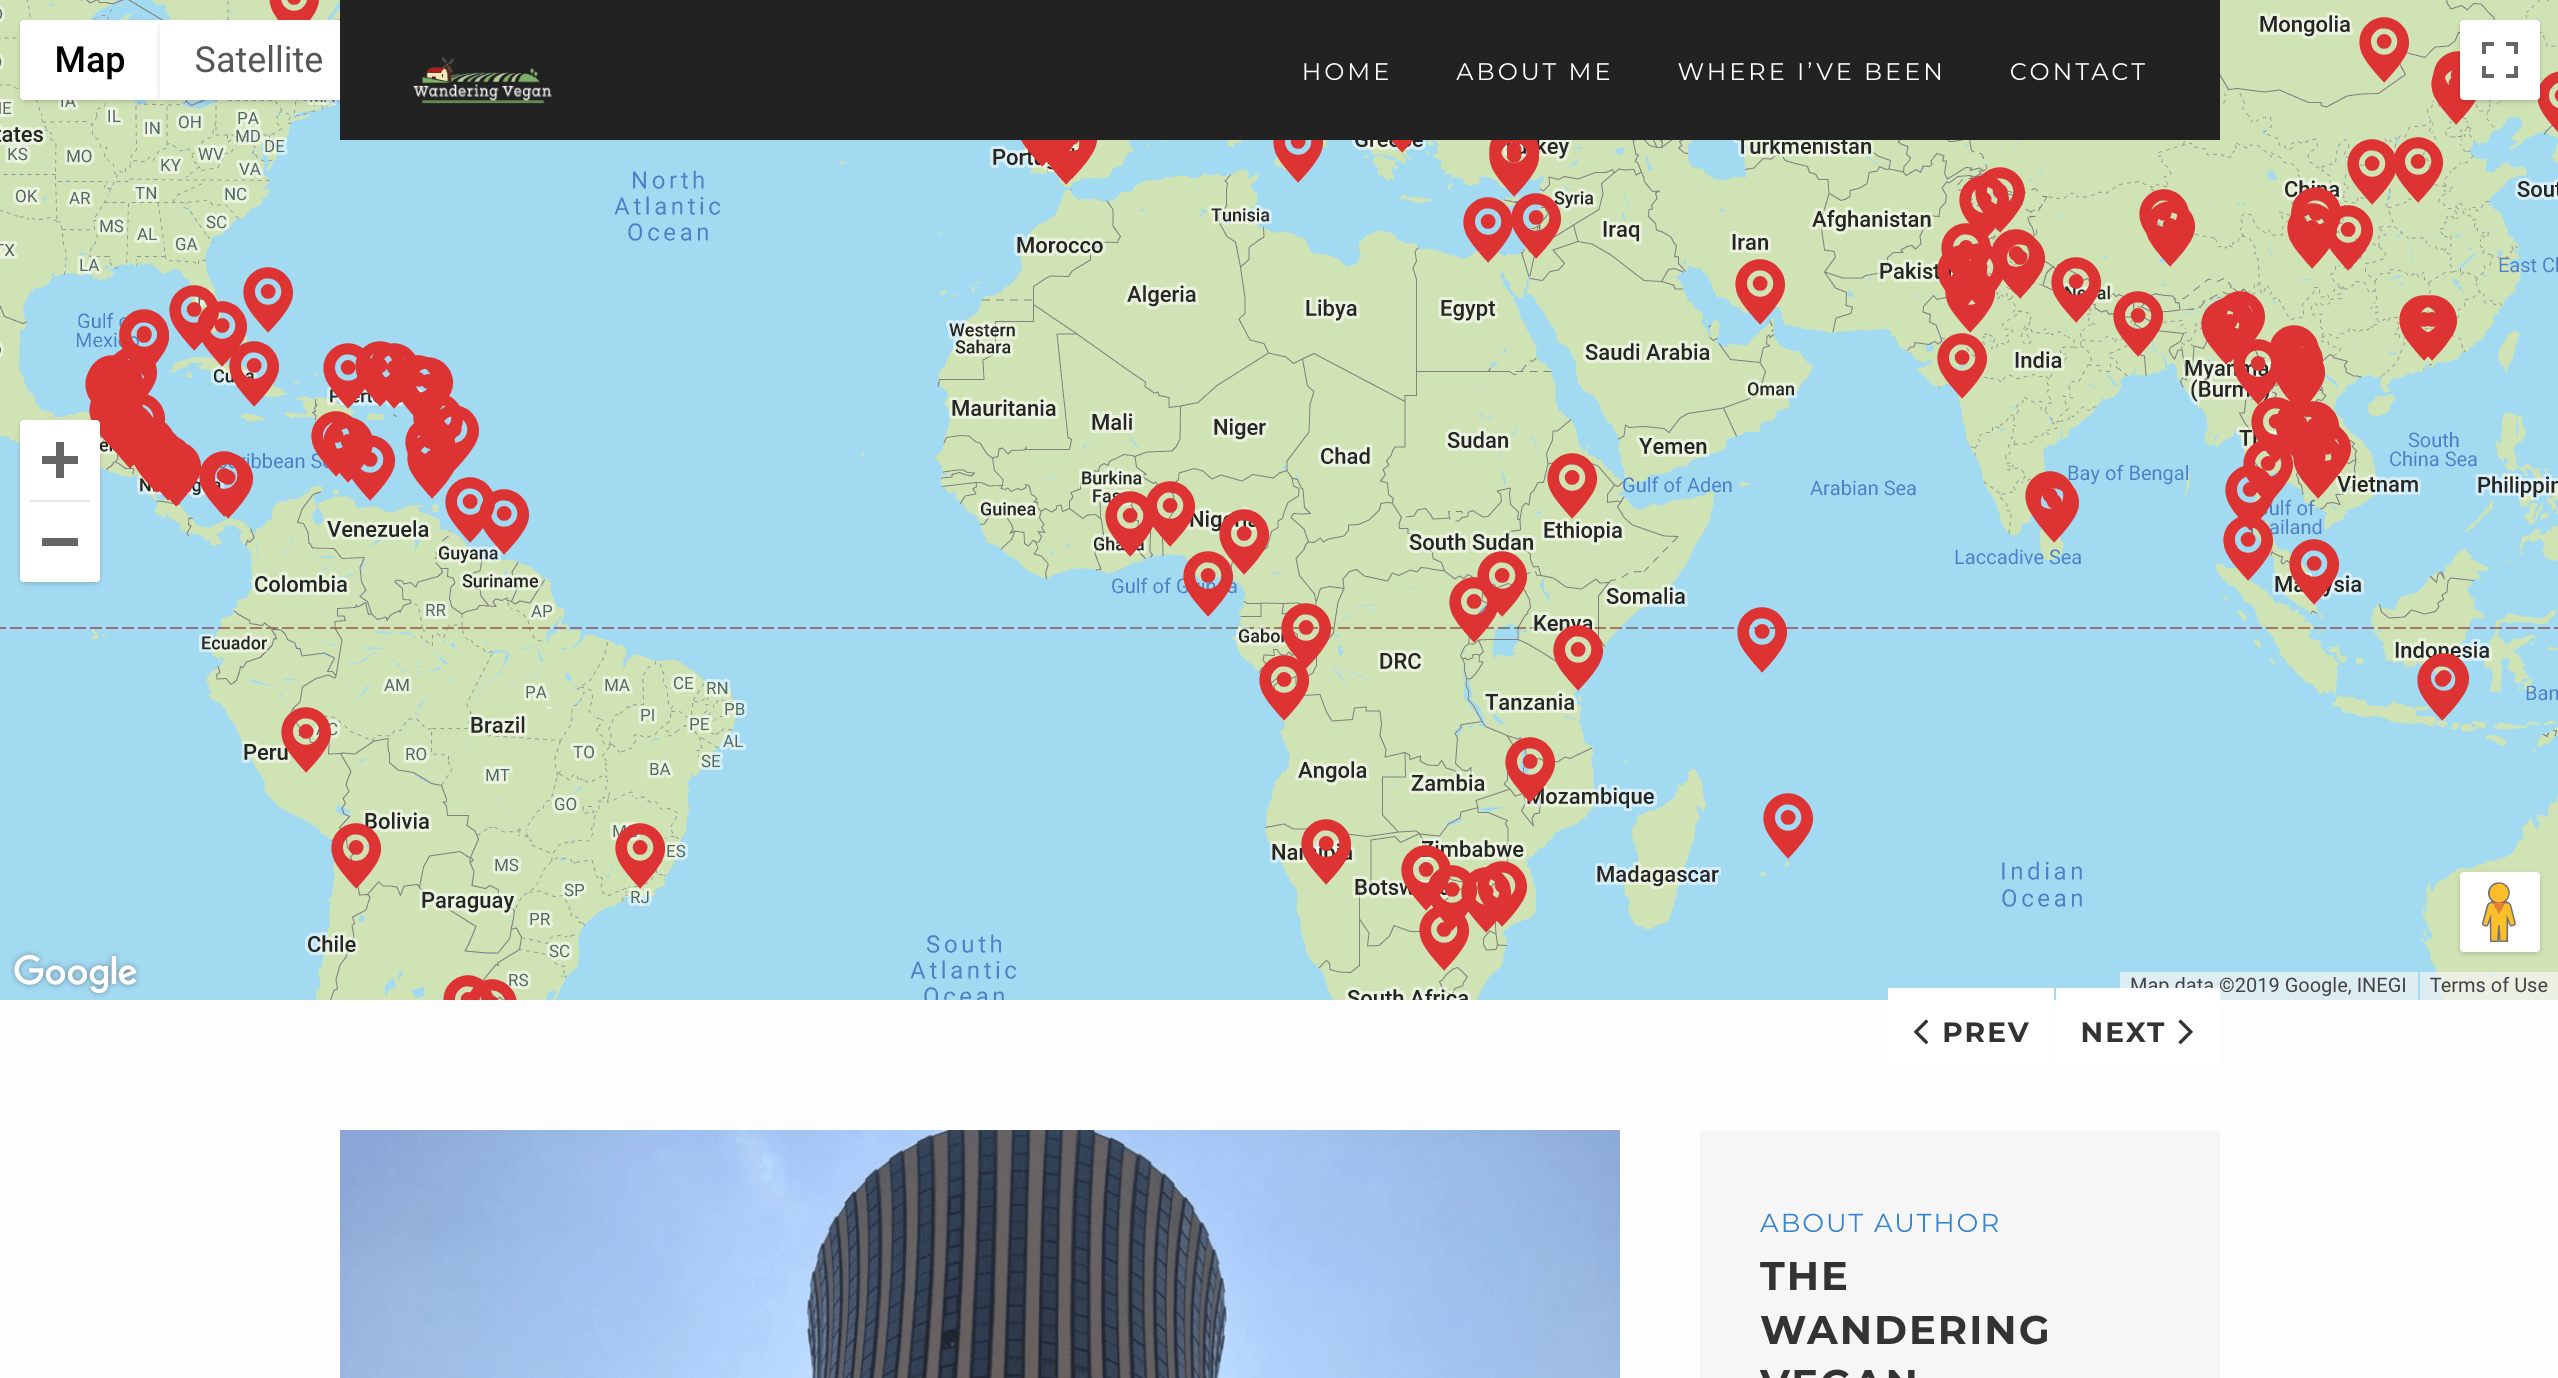Image resolution: width=2558 pixels, height=1378 pixels.
Task: Select the pin on western India coast
Action: 1962,364
